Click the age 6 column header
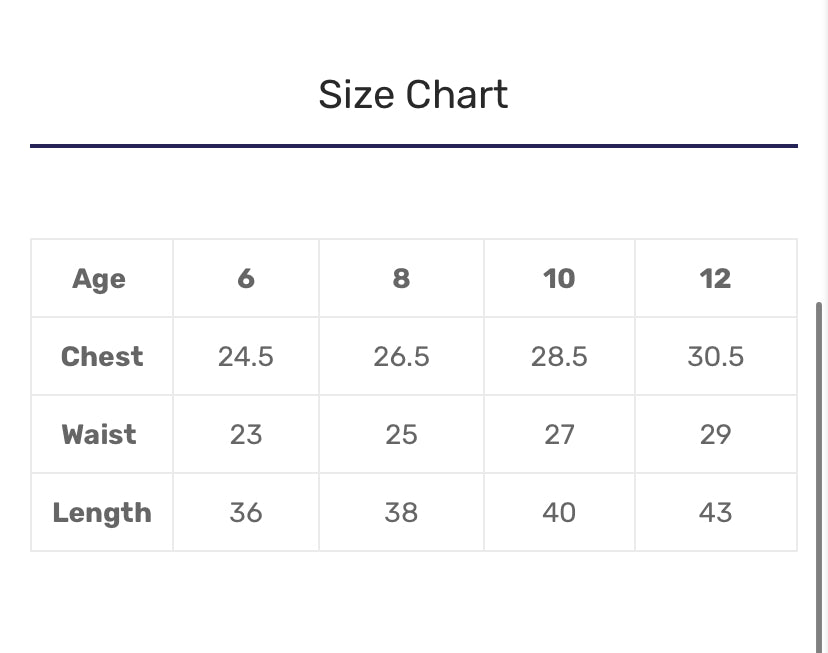Screen dimensions: 828x653 246,279
